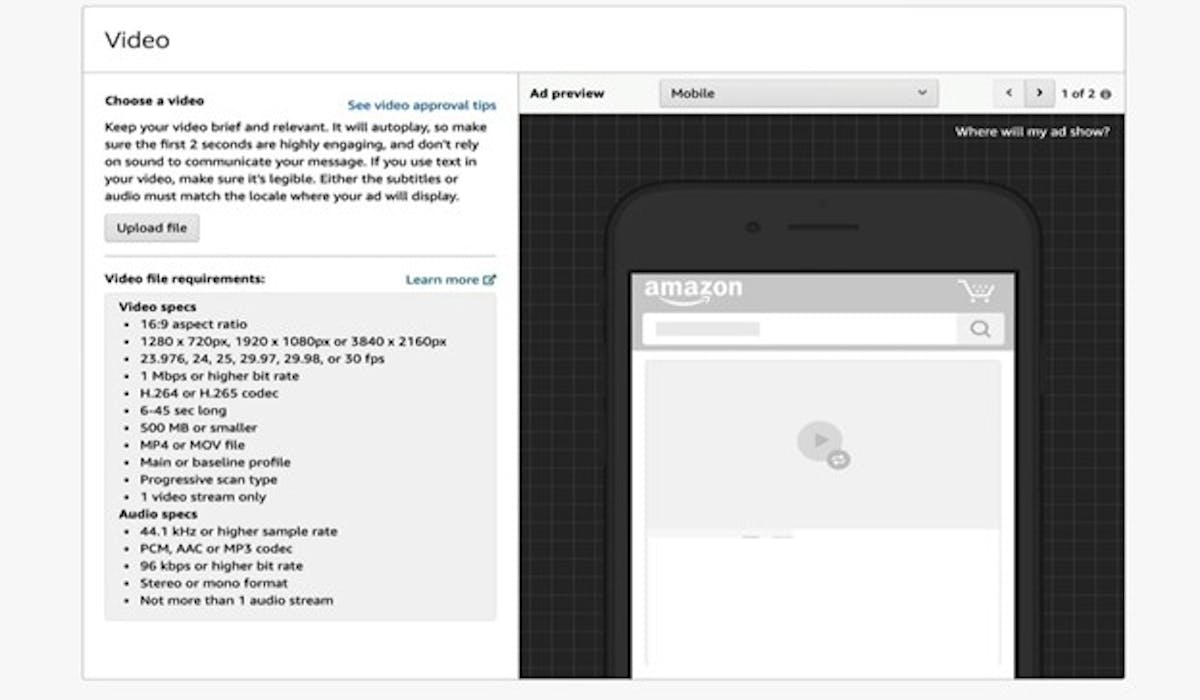Click the '6-45 sec long' requirement
Screen dimensions: 1200x700
pyautogui.click(x=183, y=411)
